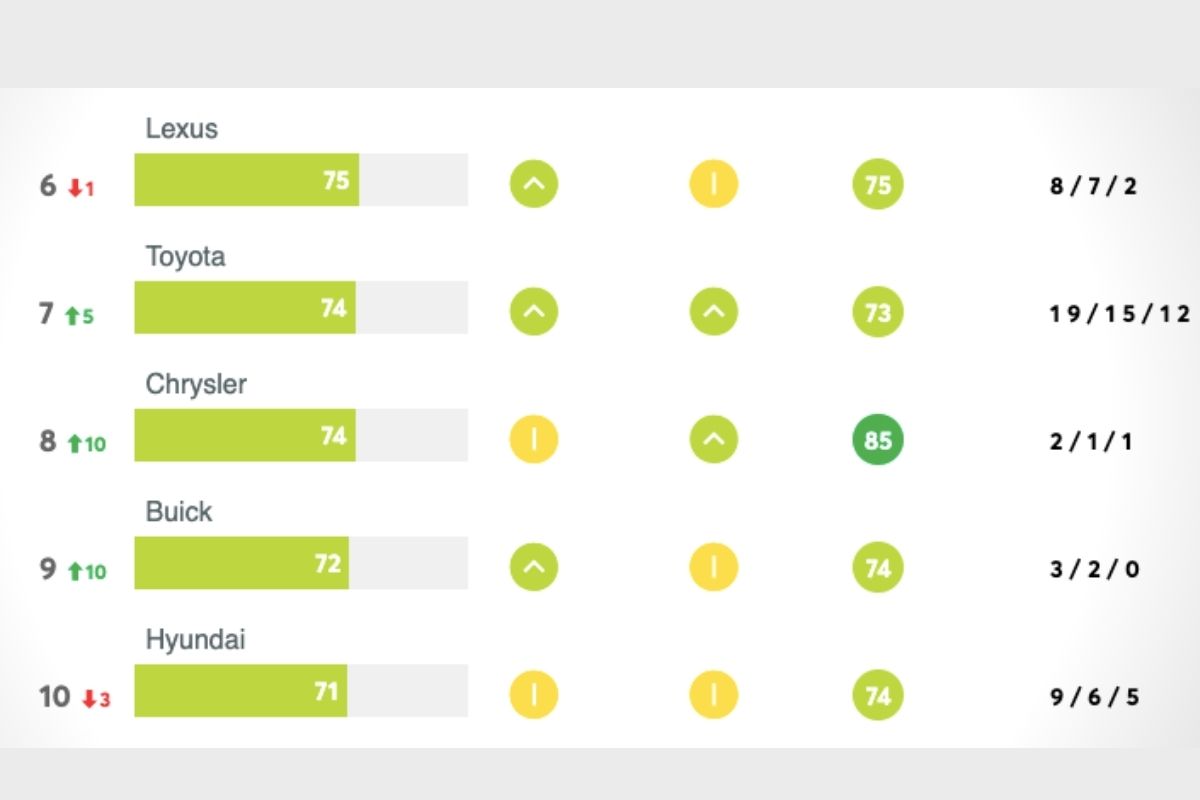Click Hyundai first yellow indicator icon
Image resolution: width=1200 pixels, height=800 pixels.
pos(534,696)
